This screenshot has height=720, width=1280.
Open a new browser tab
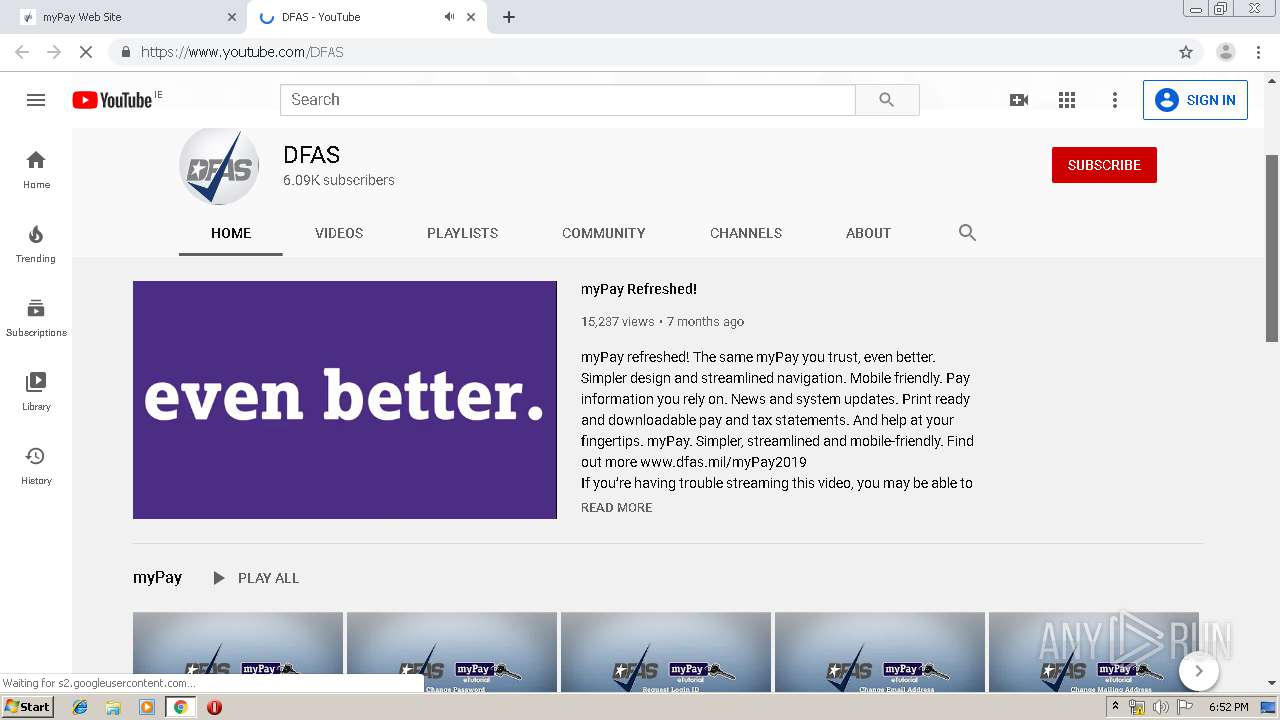(x=509, y=17)
